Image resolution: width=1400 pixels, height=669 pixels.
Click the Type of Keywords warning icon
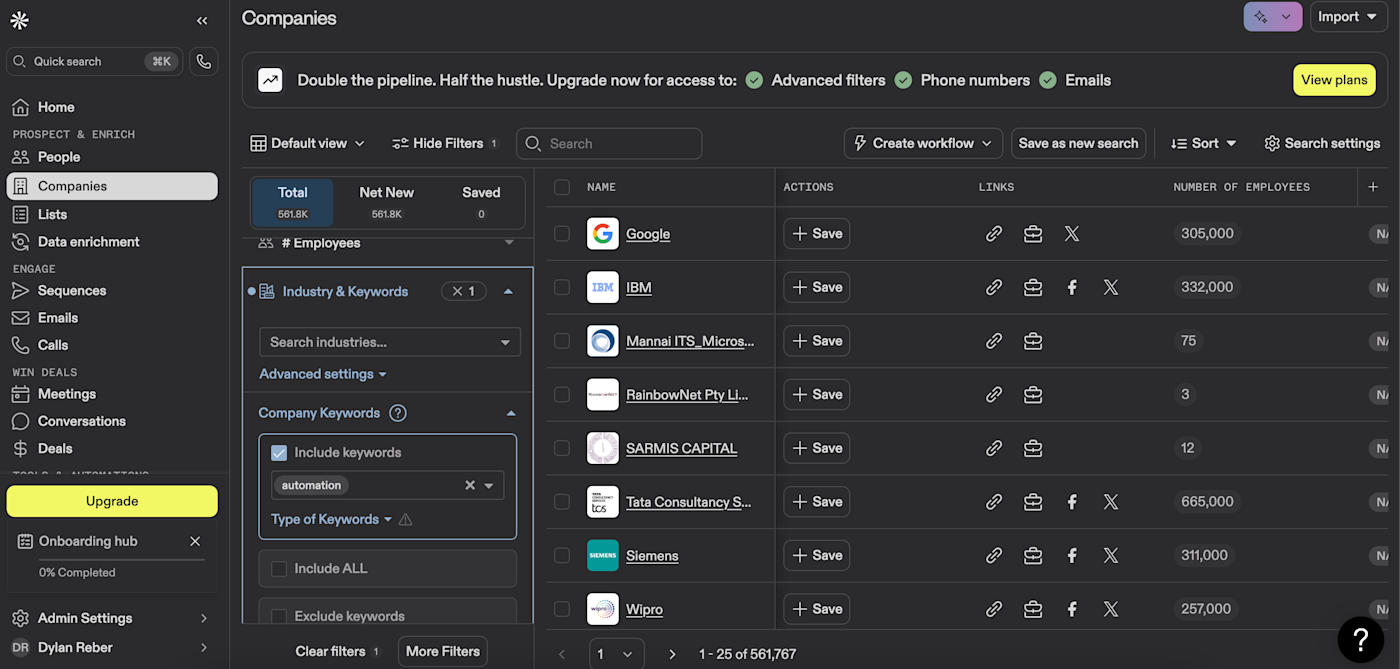point(406,519)
